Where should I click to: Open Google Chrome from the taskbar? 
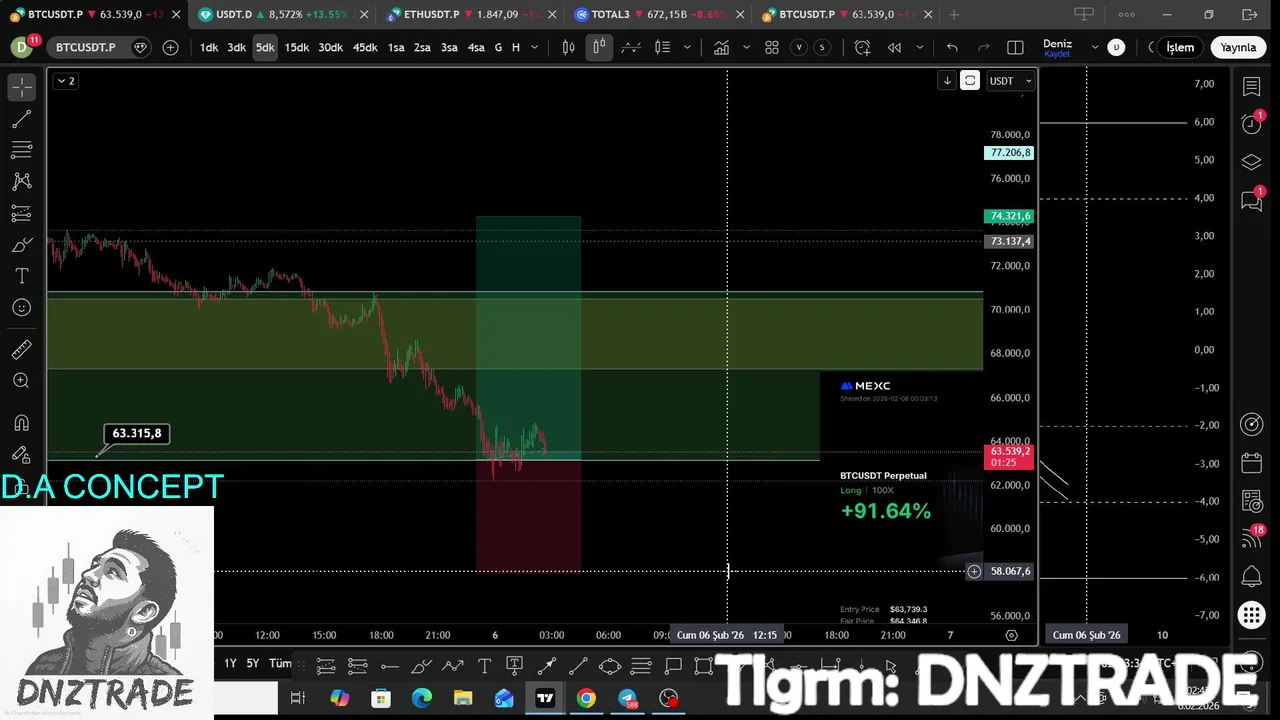[x=586, y=698]
